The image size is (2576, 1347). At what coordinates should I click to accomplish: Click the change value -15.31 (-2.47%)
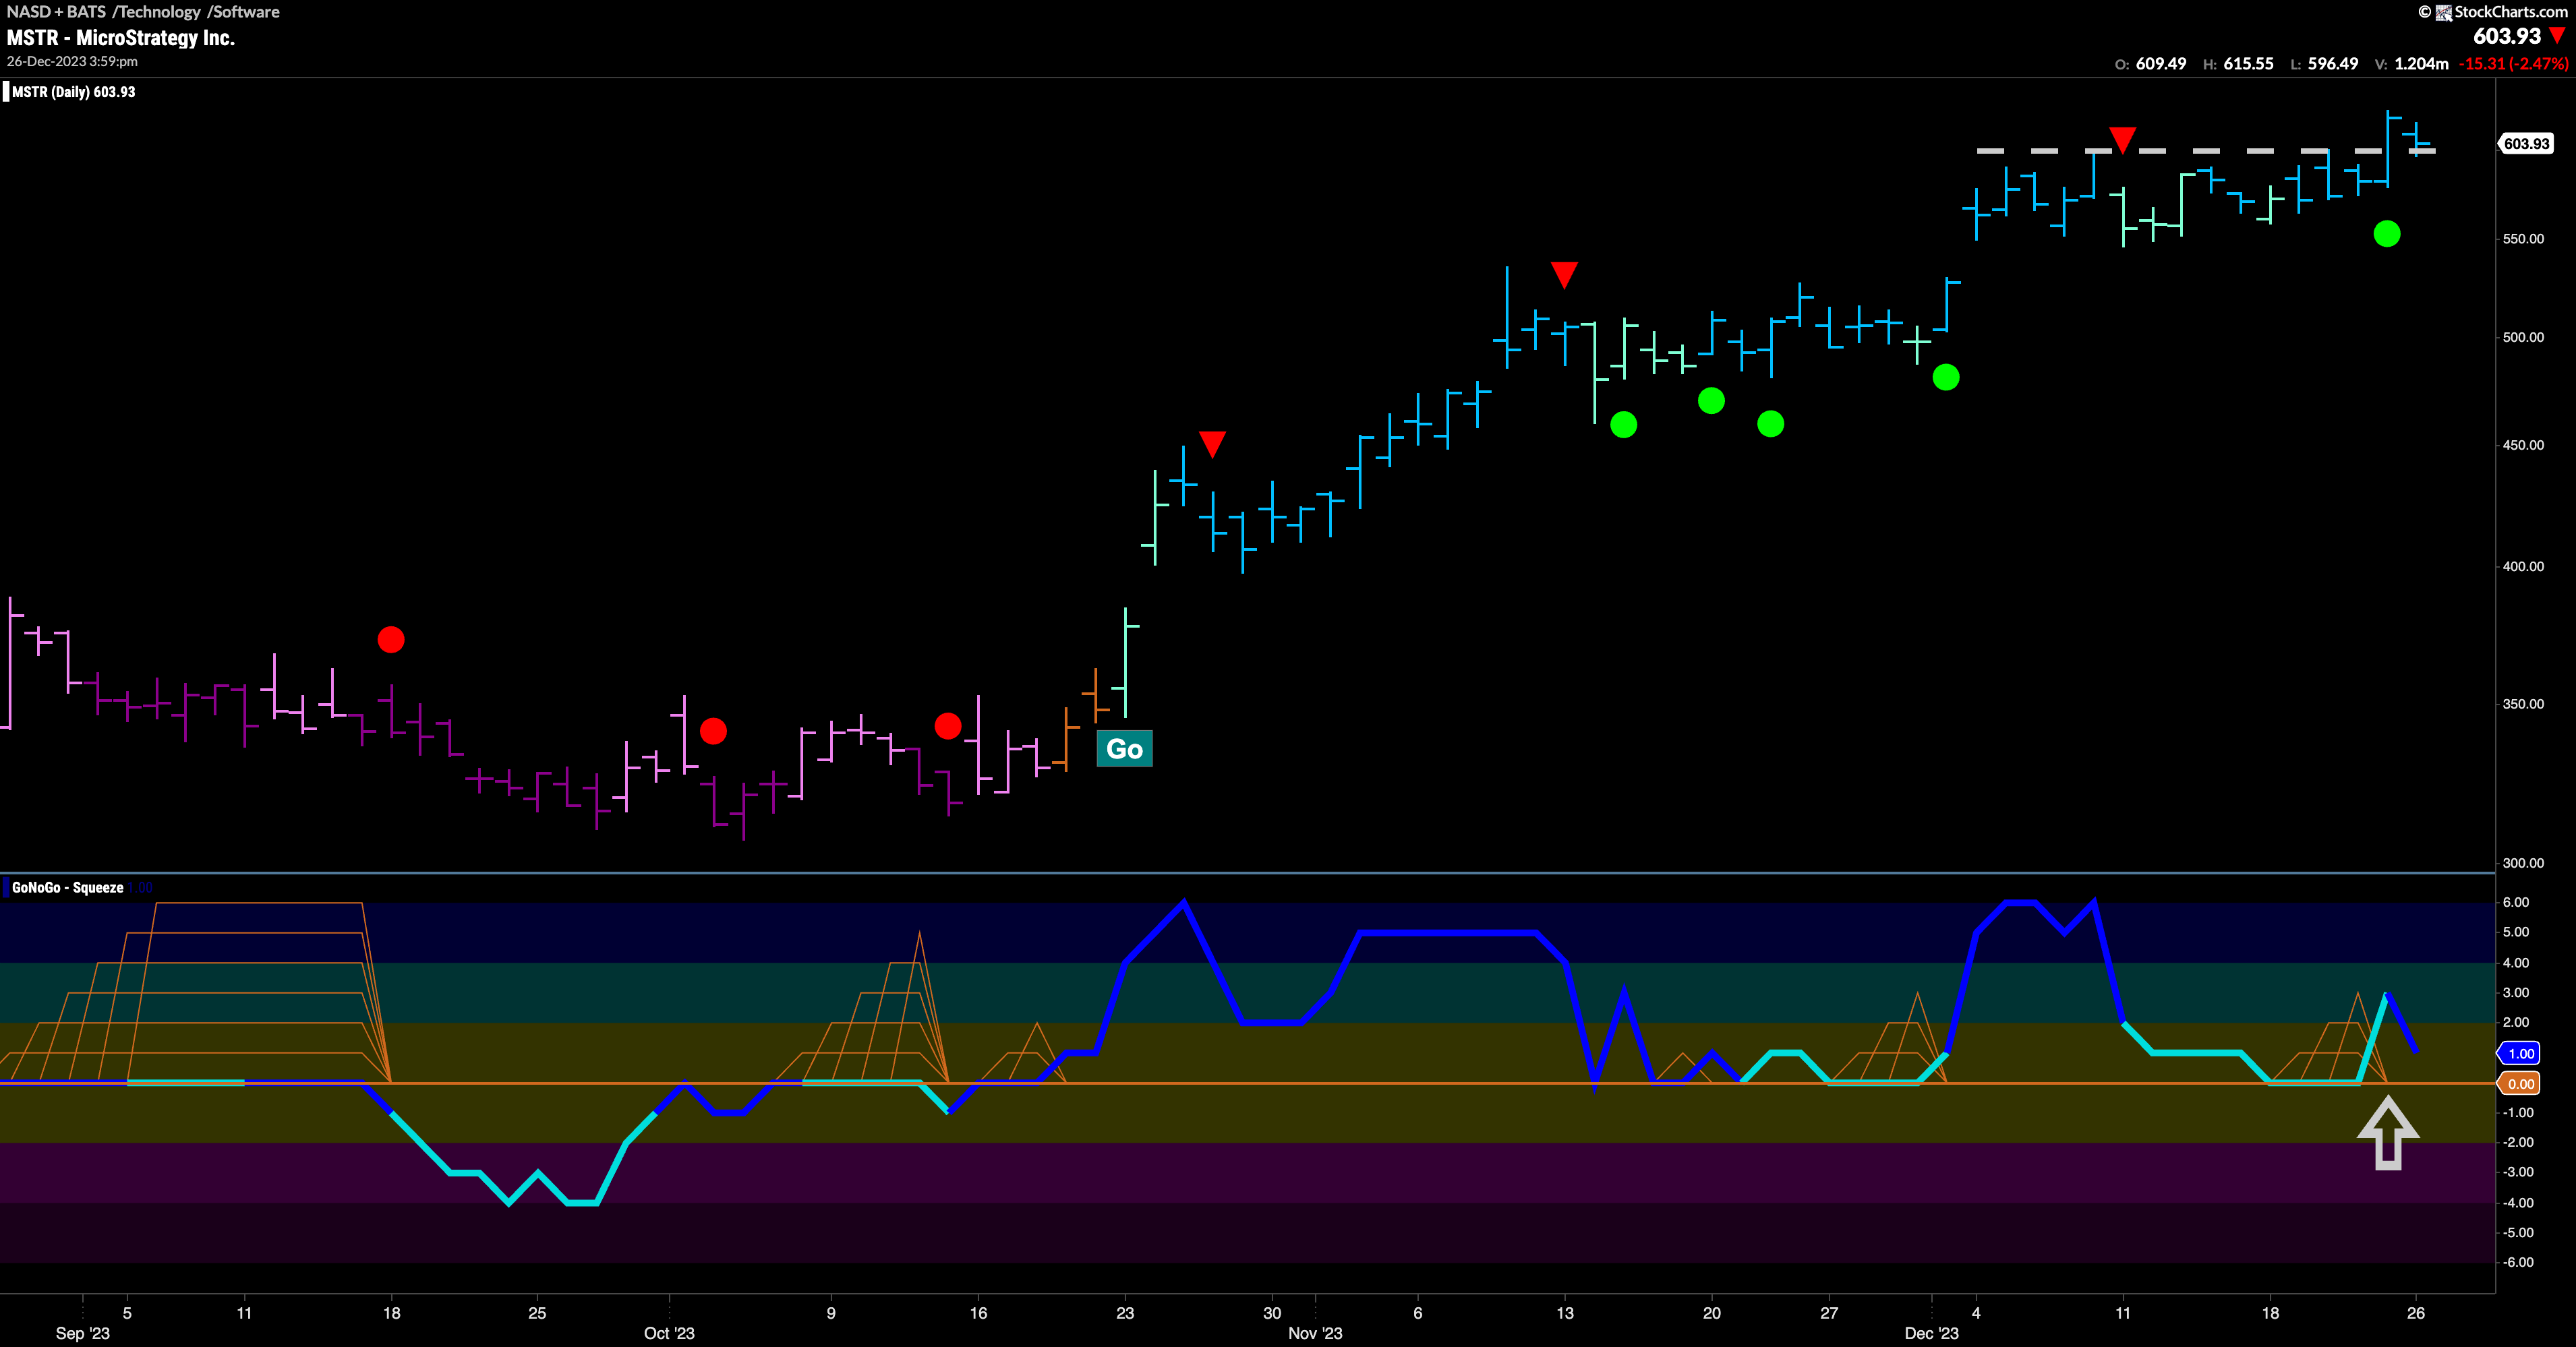(2513, 64)
